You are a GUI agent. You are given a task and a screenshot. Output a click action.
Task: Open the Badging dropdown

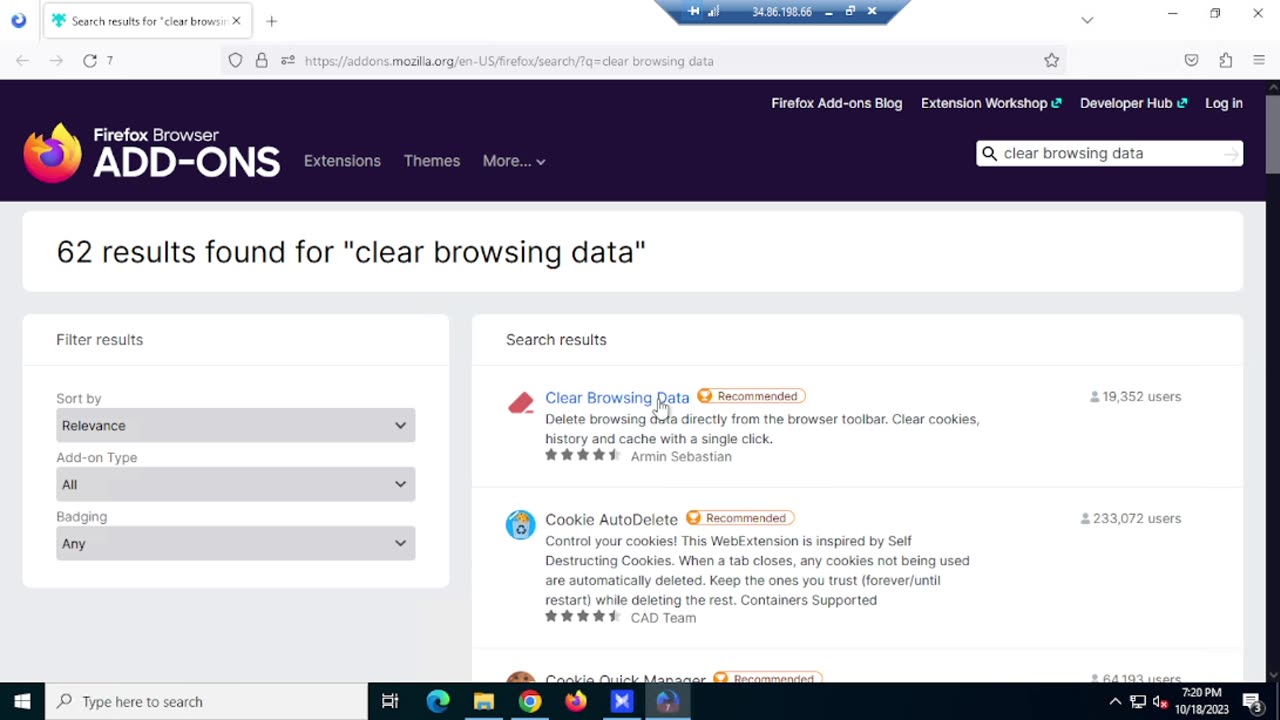pos(235,543)
